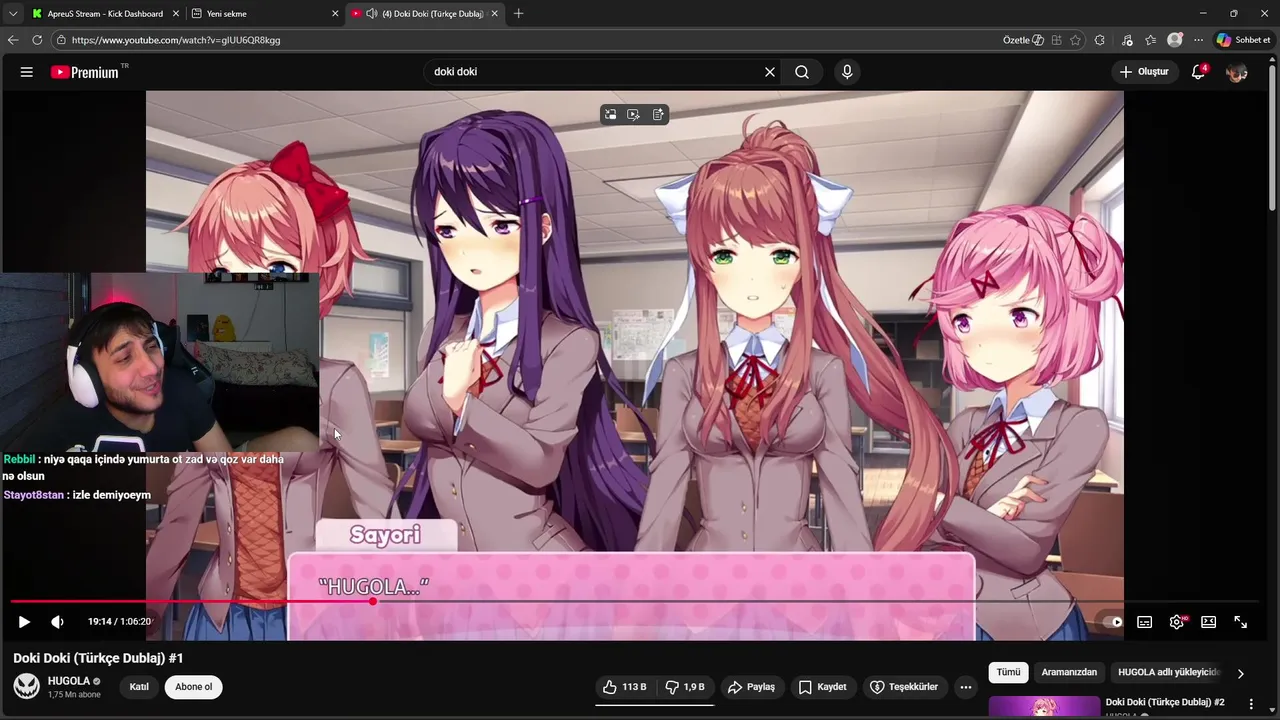Open the browser profile avatar

tap(1175, 40)
